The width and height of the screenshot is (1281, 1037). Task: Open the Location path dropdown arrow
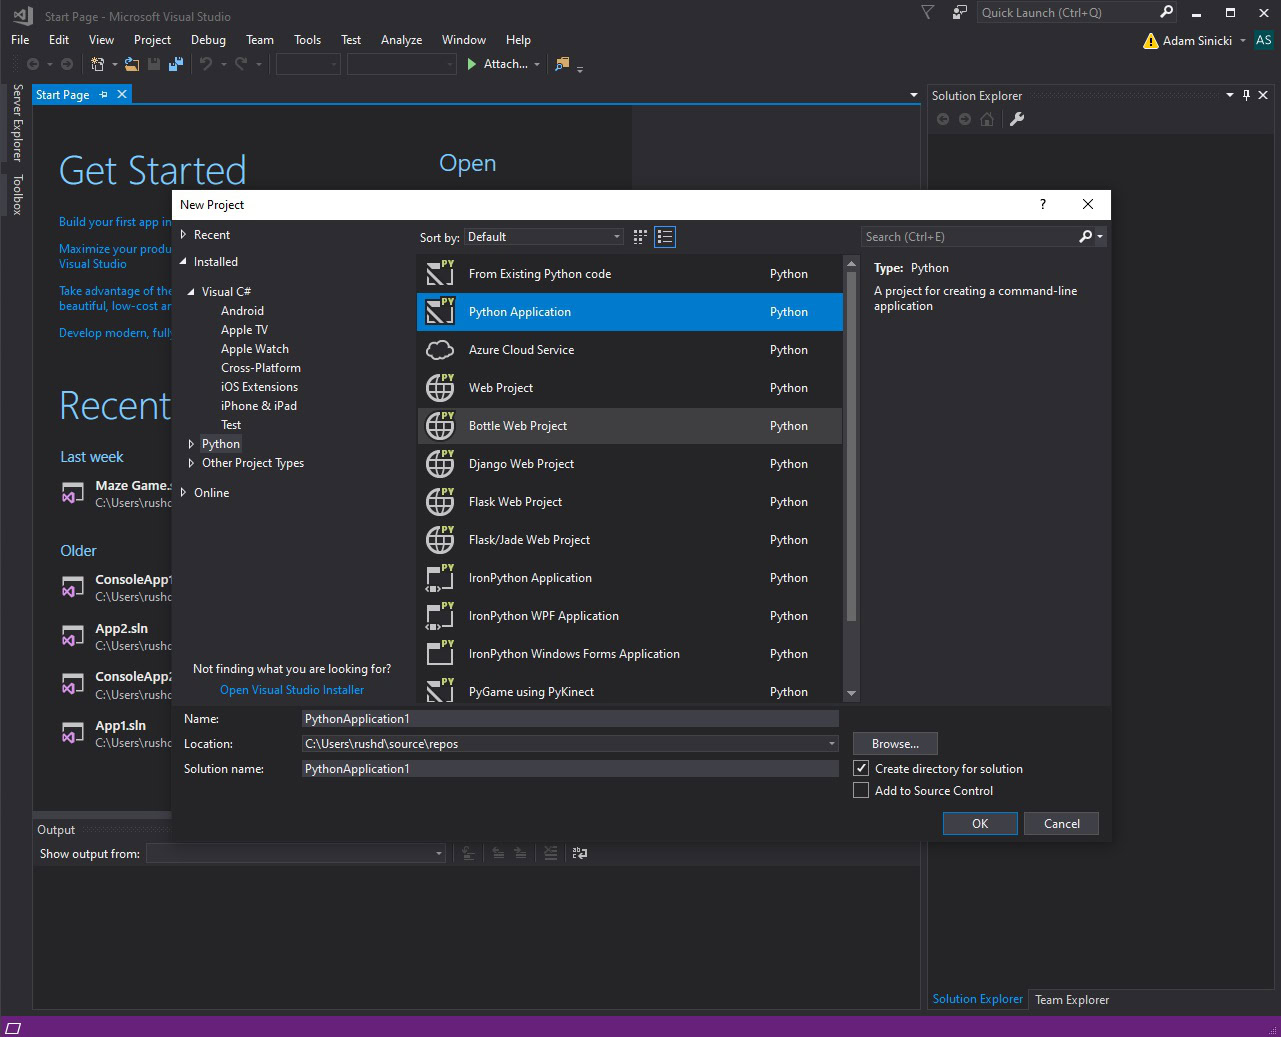point(833,743)
